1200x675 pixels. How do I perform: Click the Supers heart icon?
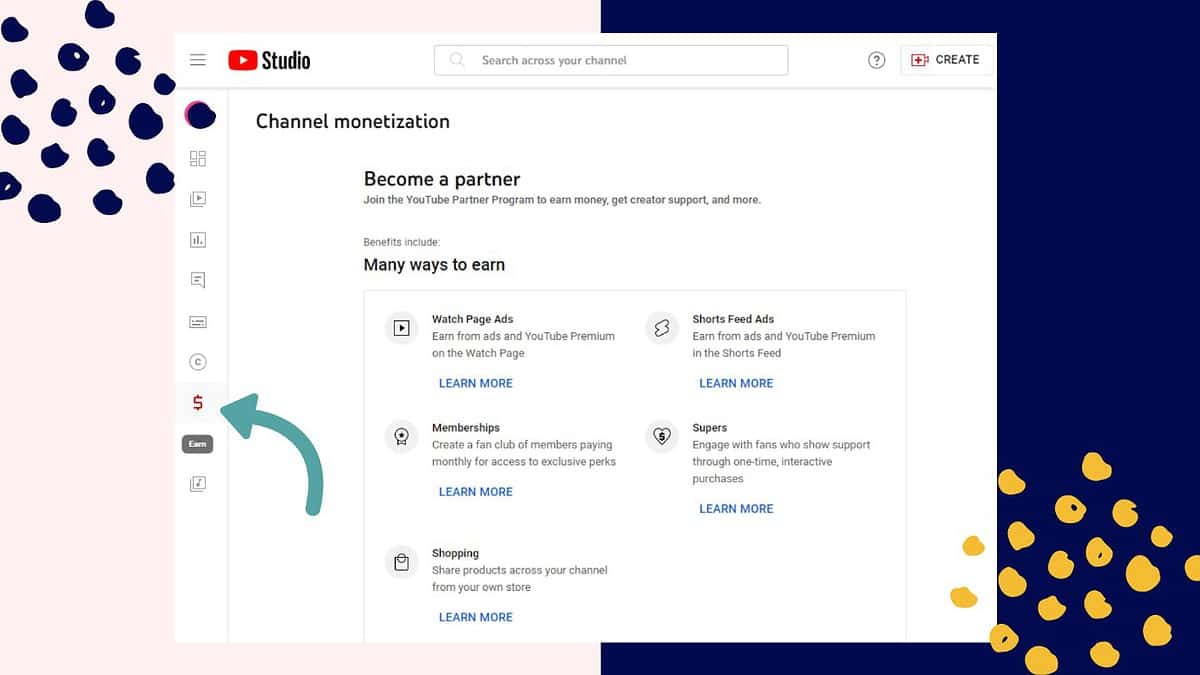[662, 436]
